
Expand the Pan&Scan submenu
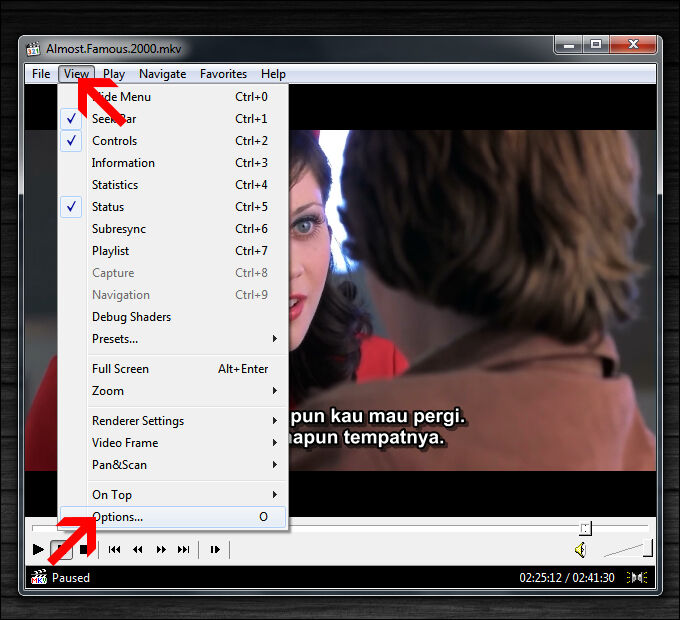click(173, 465)
